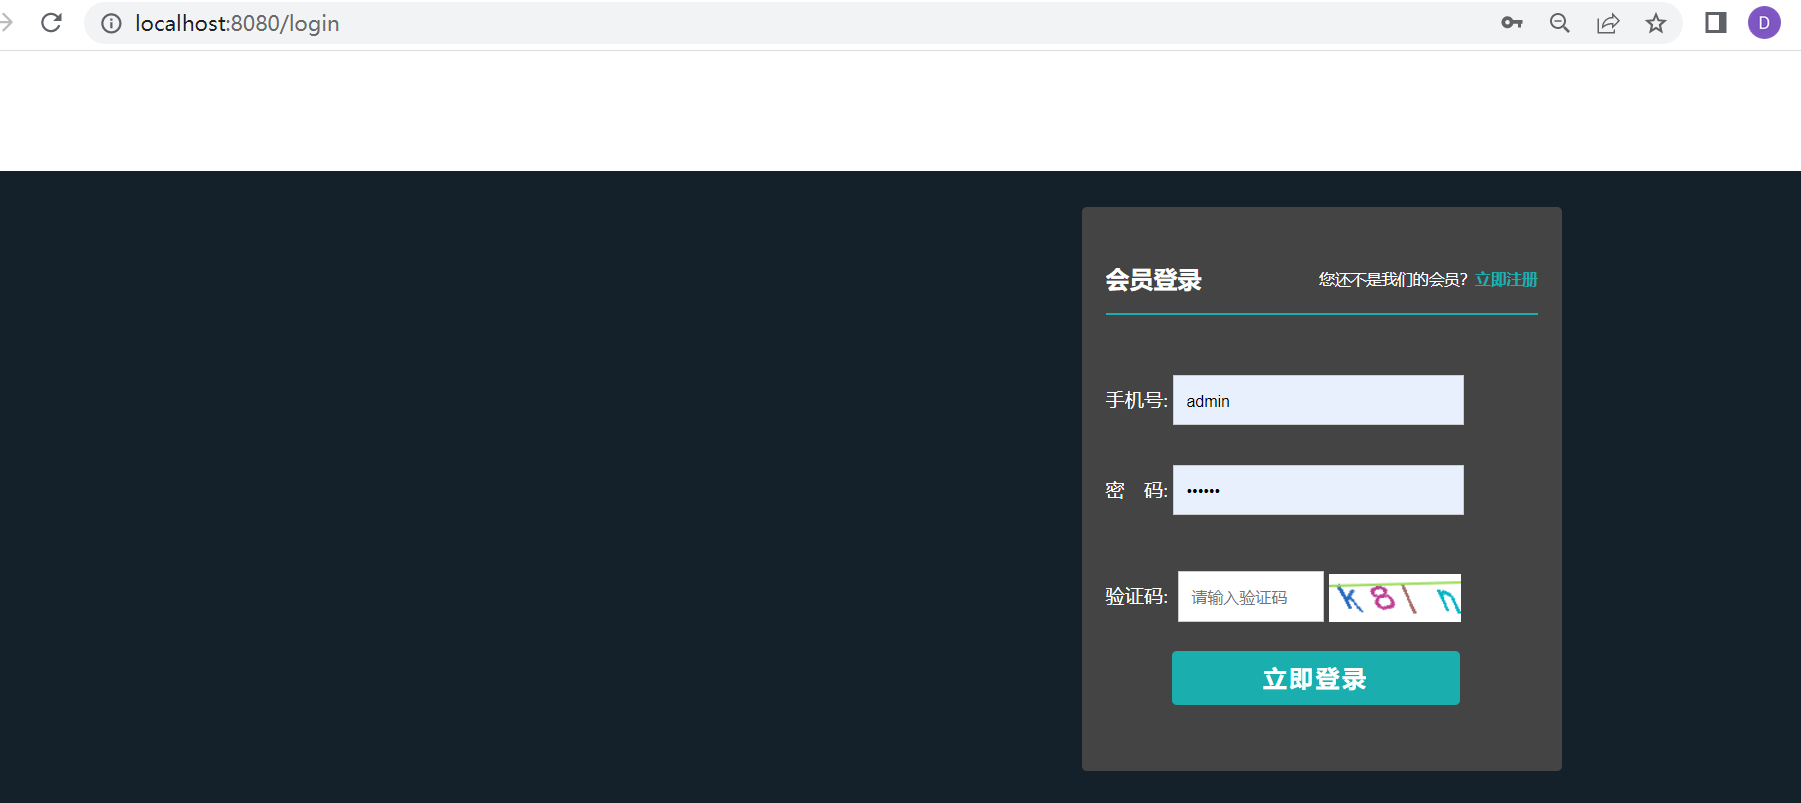This screenshot has width=1801, height=803.
Task: Click the forward navigation arrow
Action: click(6, 23)
